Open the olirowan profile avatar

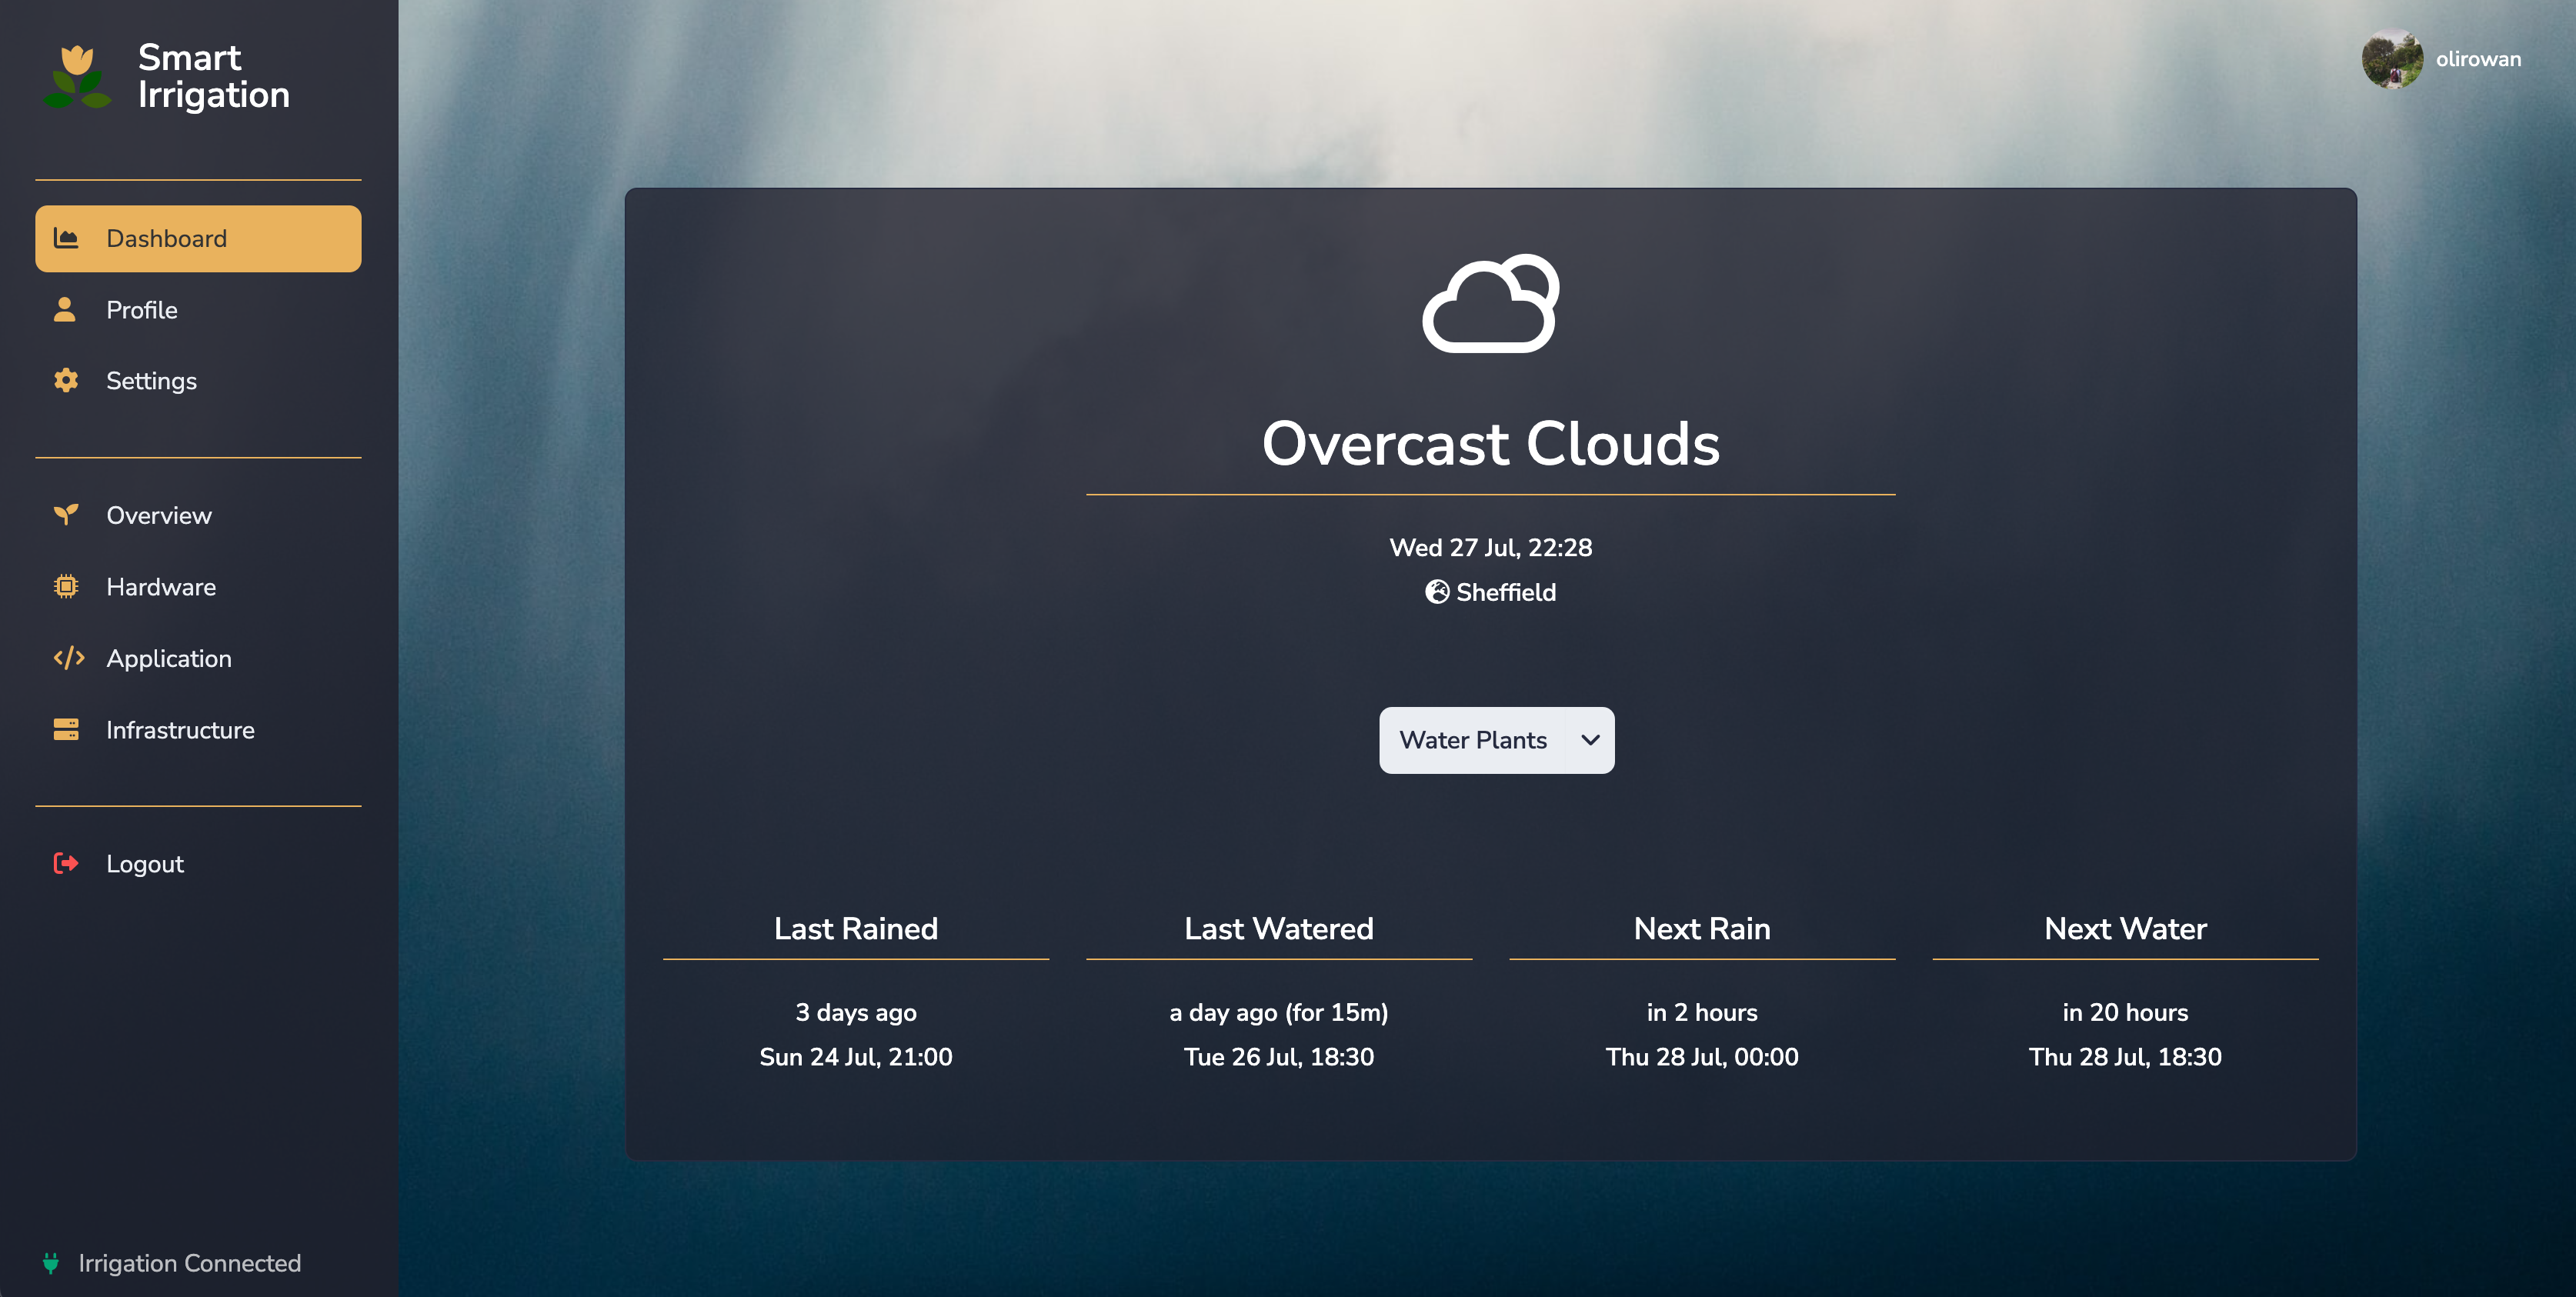click(x=2392, y=59)
